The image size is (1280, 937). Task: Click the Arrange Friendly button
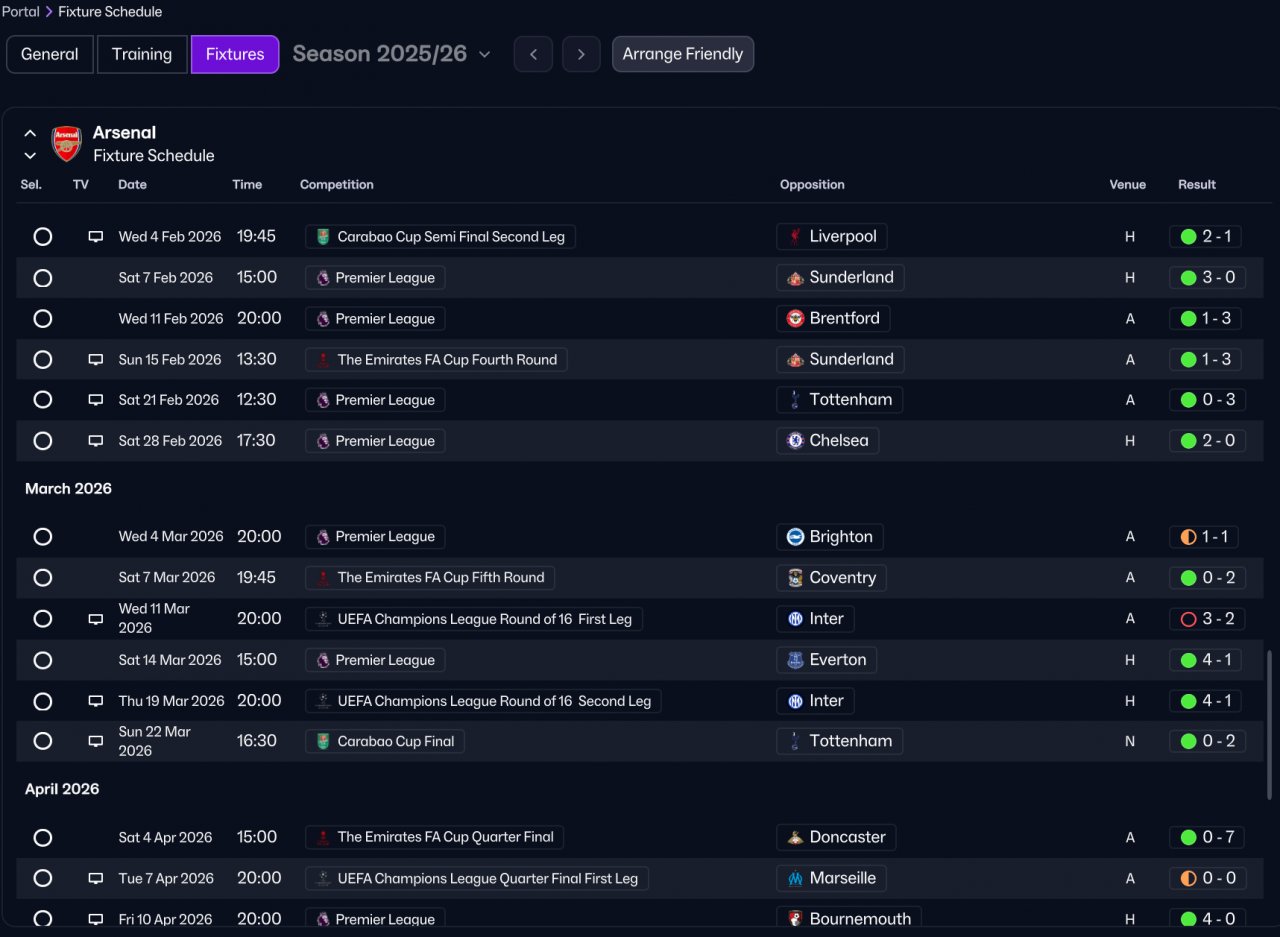click(x=683, y=54)
